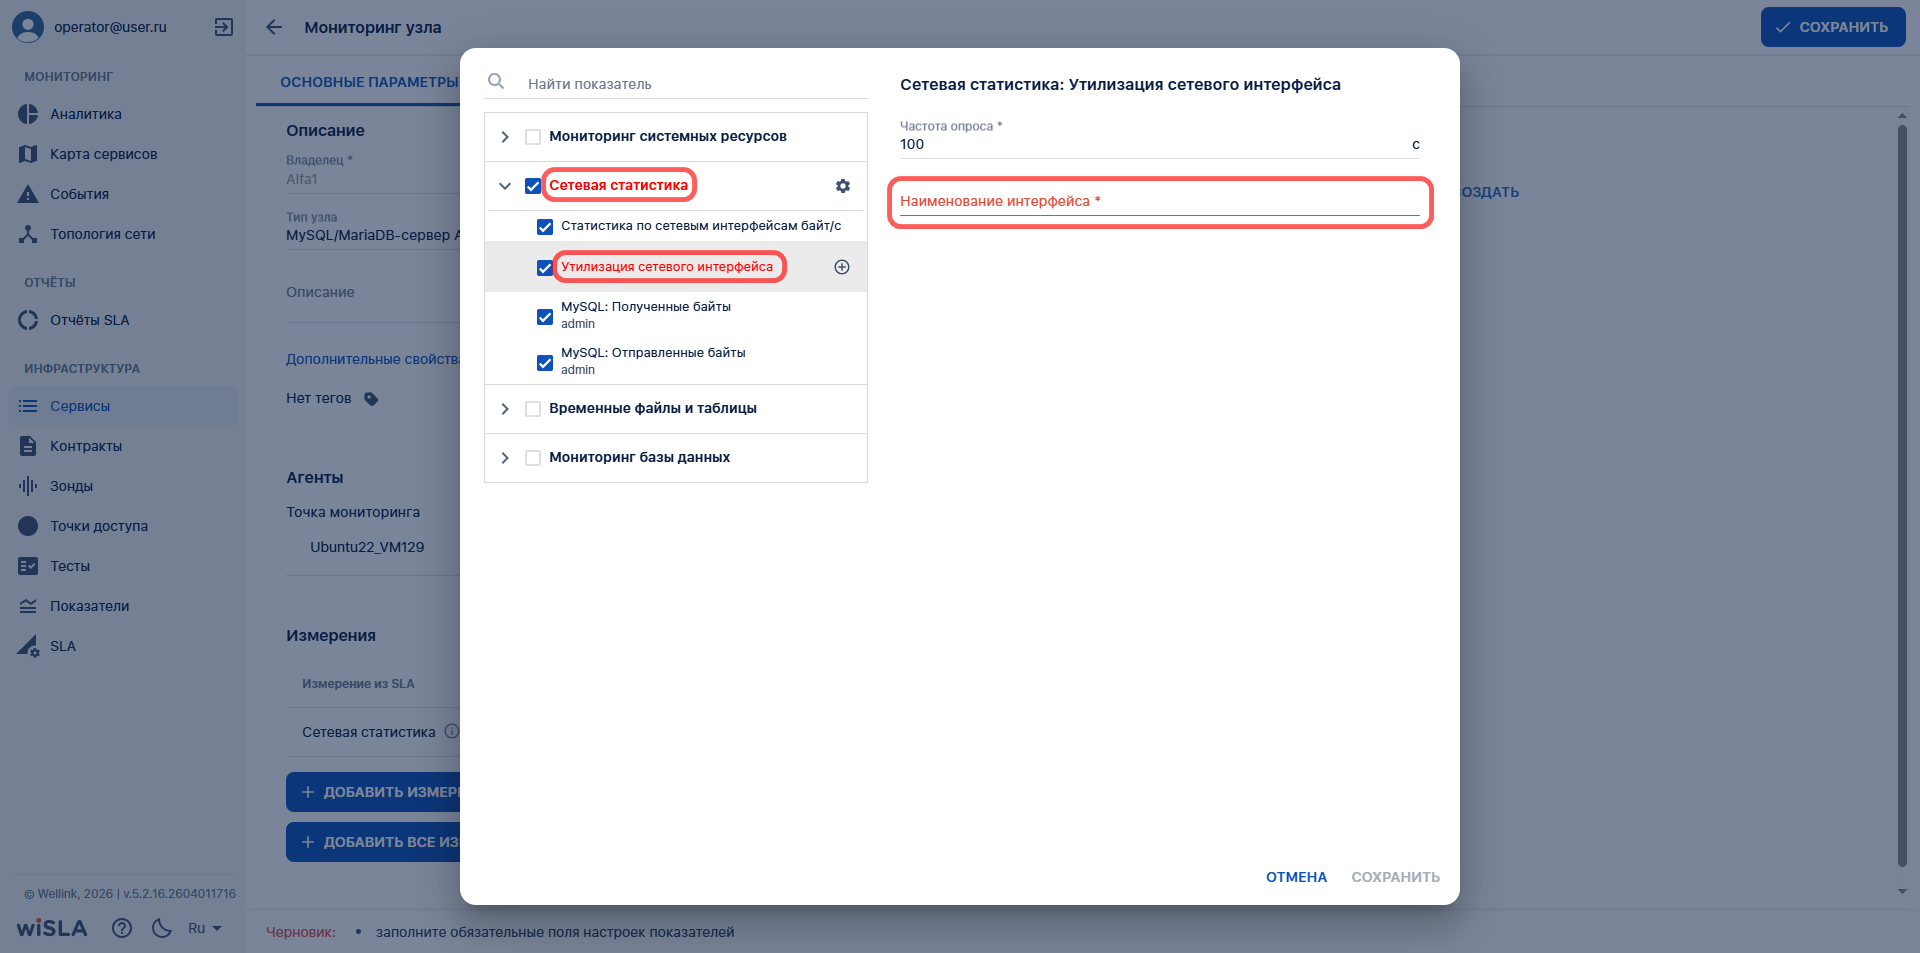Image resolution: width=1920 pixels, height=953 pixels.
Task: Uncheck Утилизация сетевого интерфейса checkbox
Action: pos(545,268)
